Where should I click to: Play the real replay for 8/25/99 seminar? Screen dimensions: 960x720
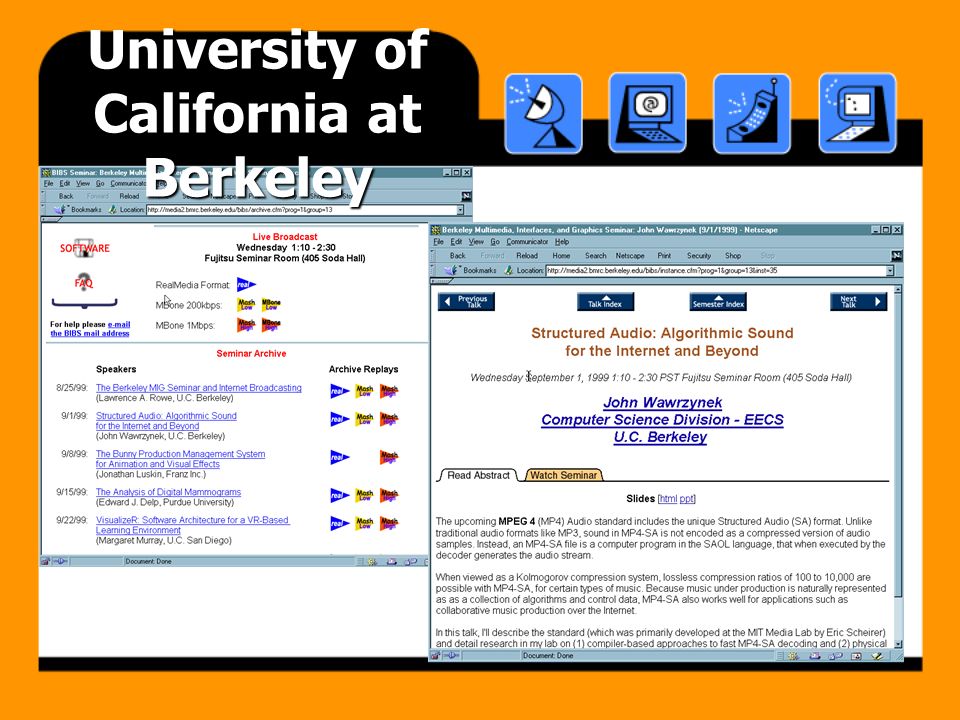tap(340, 391)
